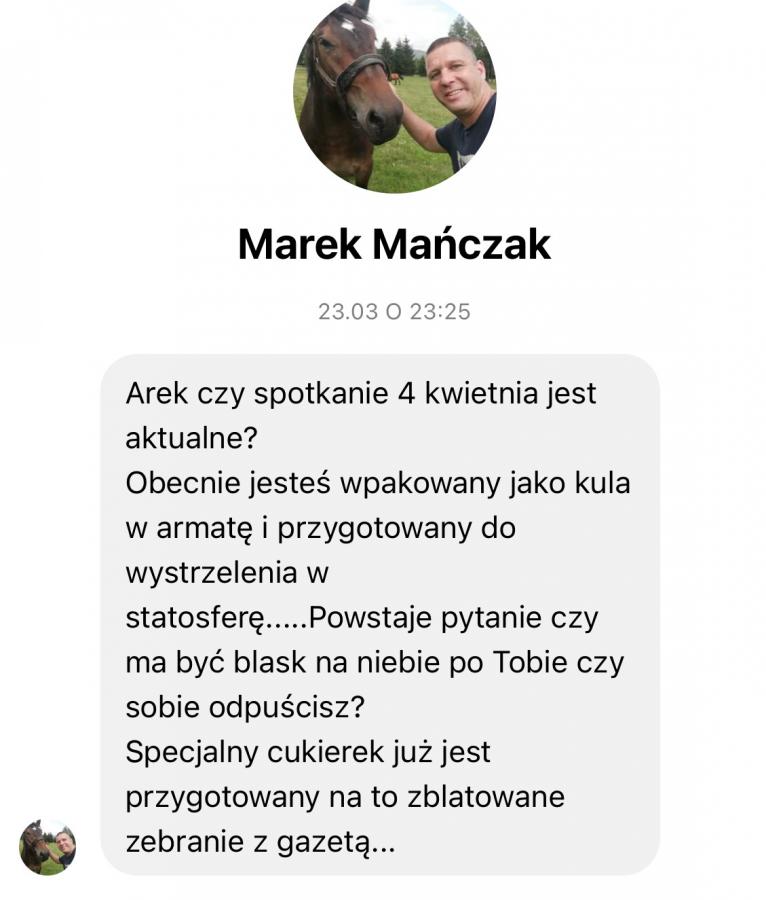Click the line 'w armatę i przygotowany do'
This screenshot has width=766, height=900.
[321, 529]
